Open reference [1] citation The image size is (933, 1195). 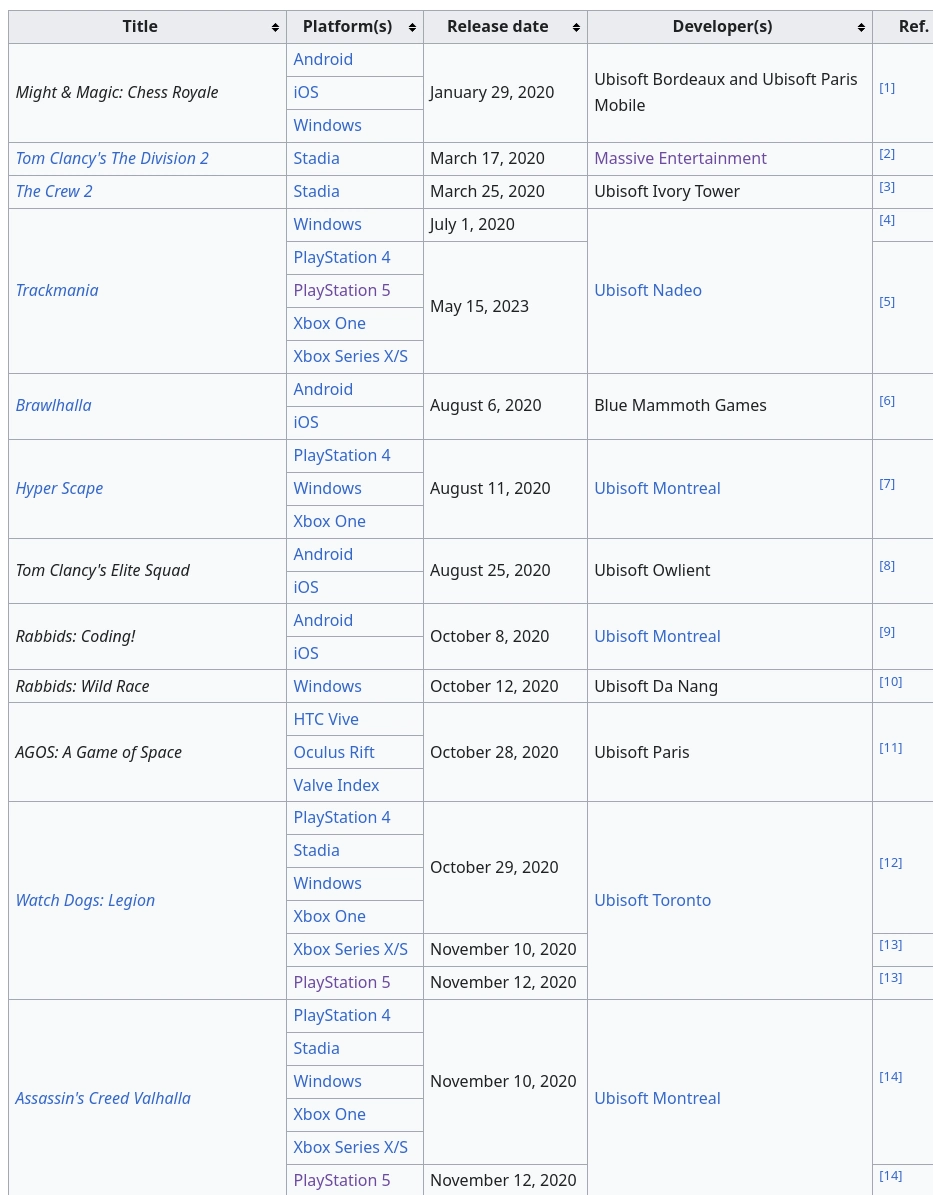point(887,88)
